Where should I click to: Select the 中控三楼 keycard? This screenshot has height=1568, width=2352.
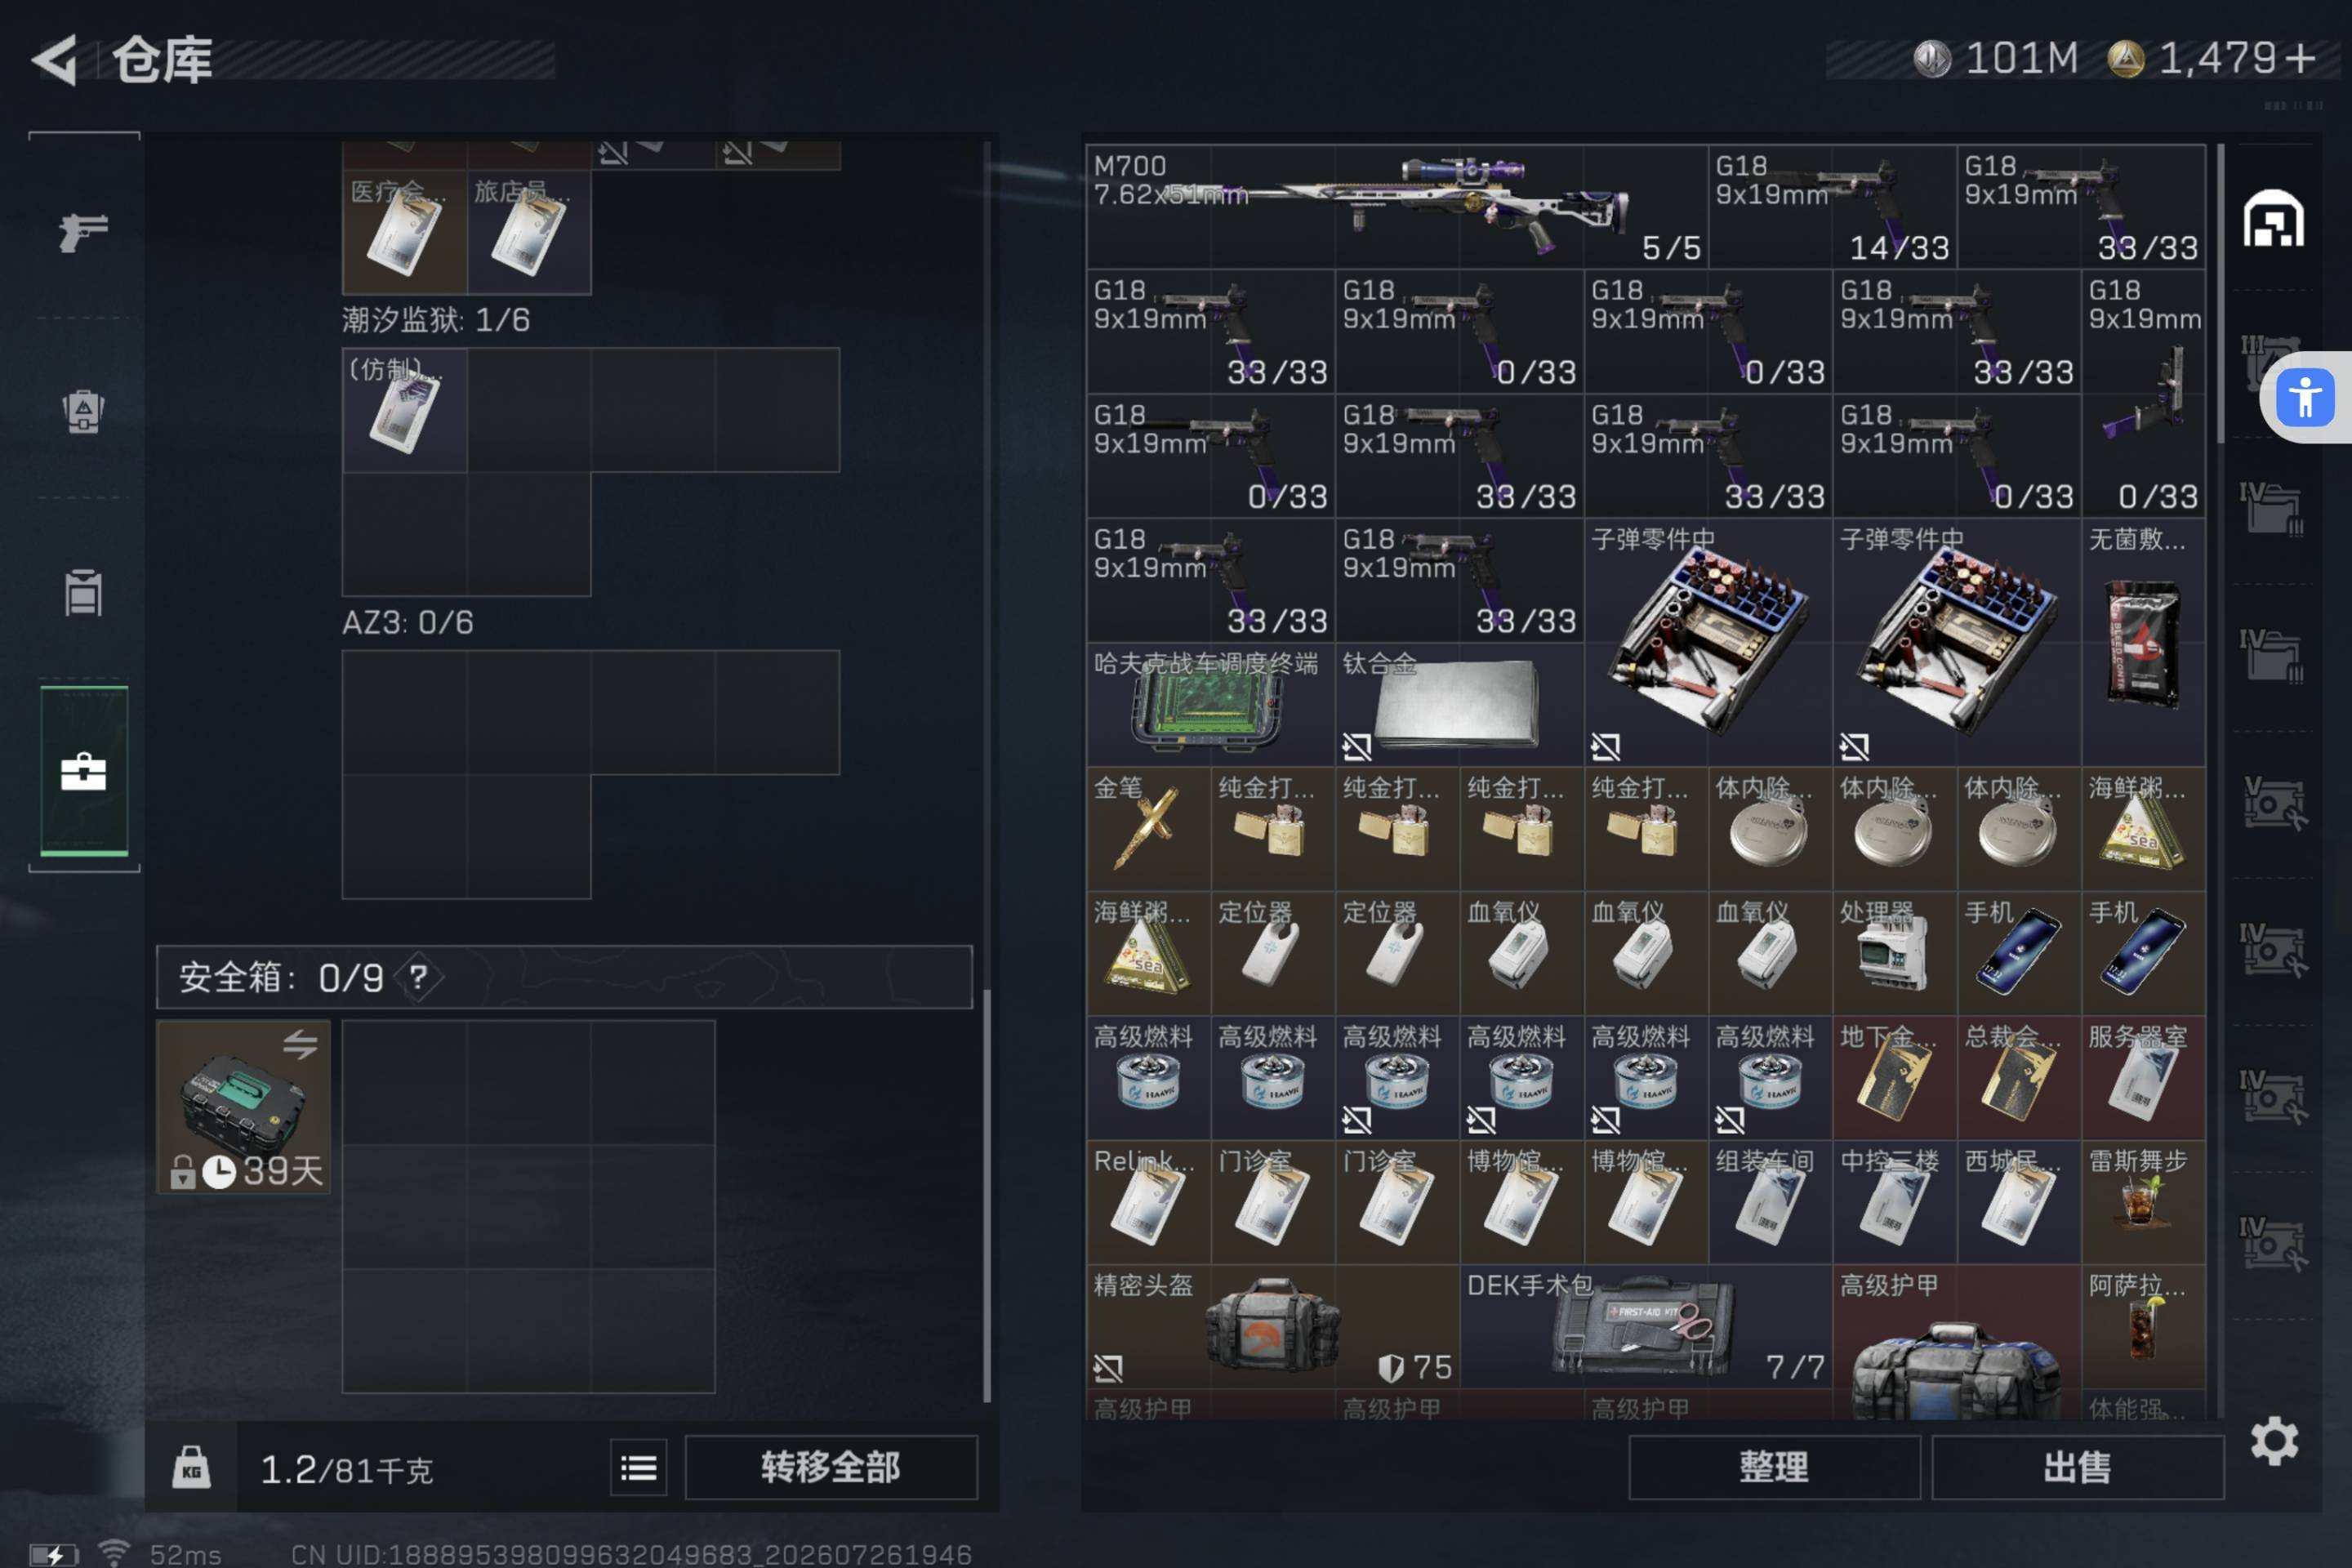[1894, 1202]
